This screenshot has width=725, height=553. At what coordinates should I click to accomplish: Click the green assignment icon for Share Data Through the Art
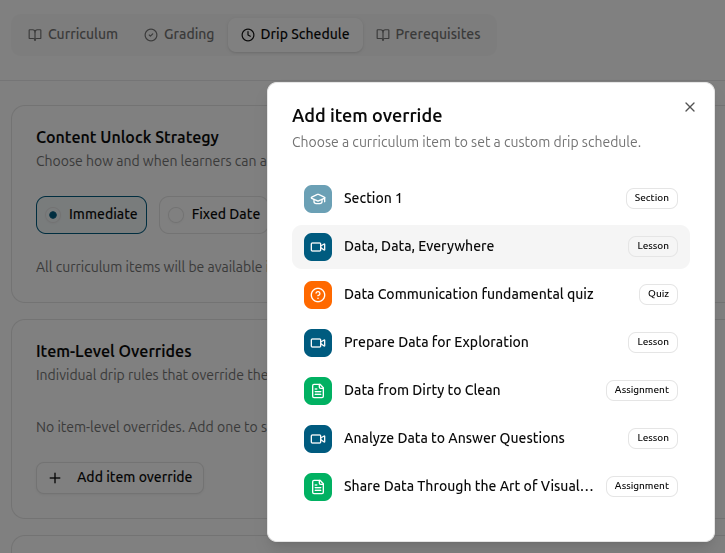(318, 487)
